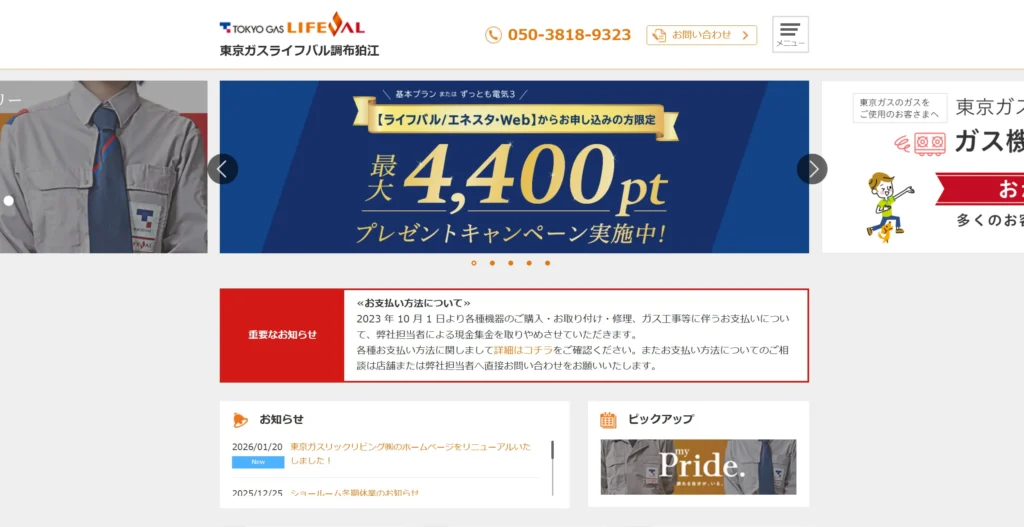Screen dimensions: 1024x527
Task: Select the fifth carousel indicator dot
Action: (547, 263)
